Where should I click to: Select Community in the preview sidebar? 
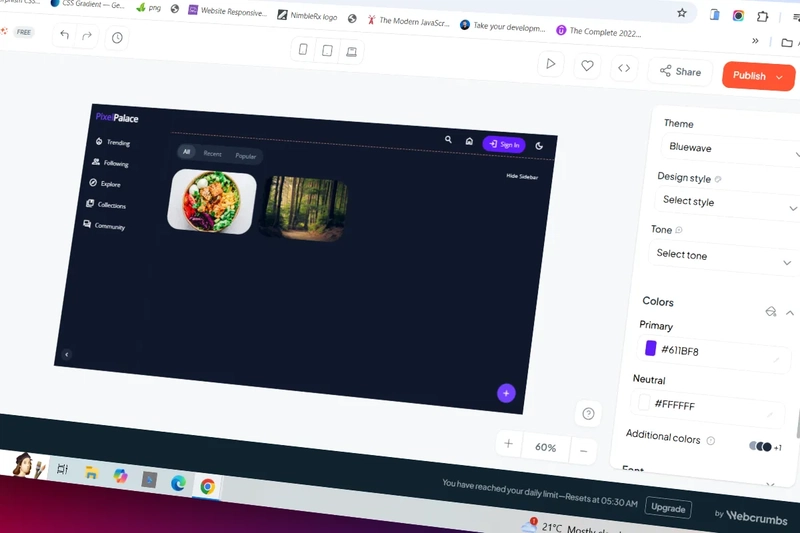(104, 225)
